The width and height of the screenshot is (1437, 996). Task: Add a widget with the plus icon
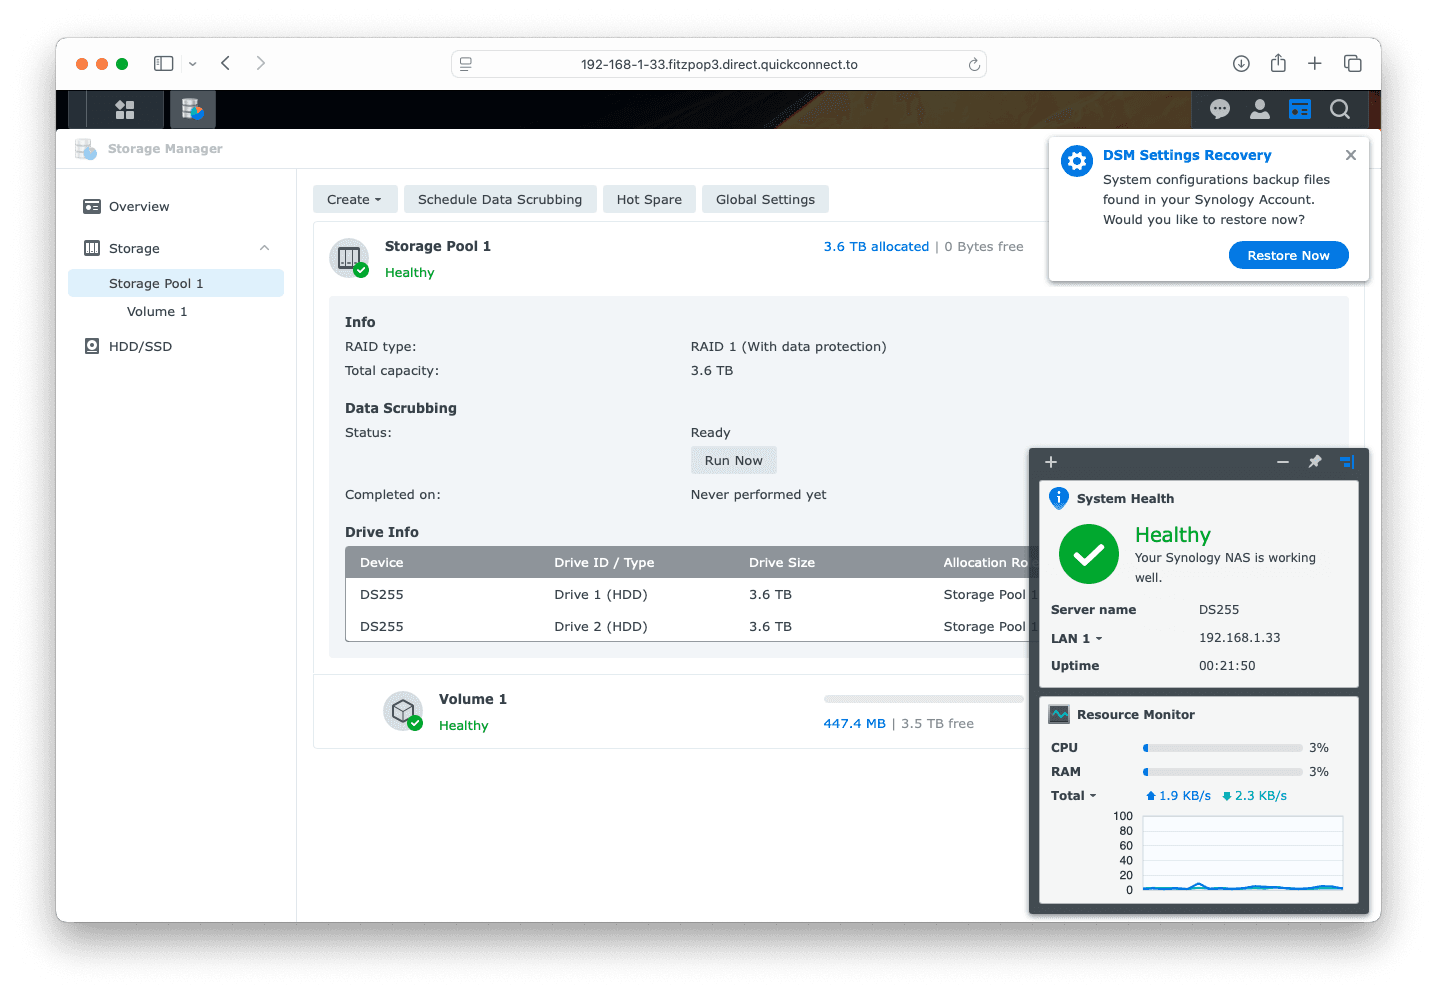(1051, 462)
